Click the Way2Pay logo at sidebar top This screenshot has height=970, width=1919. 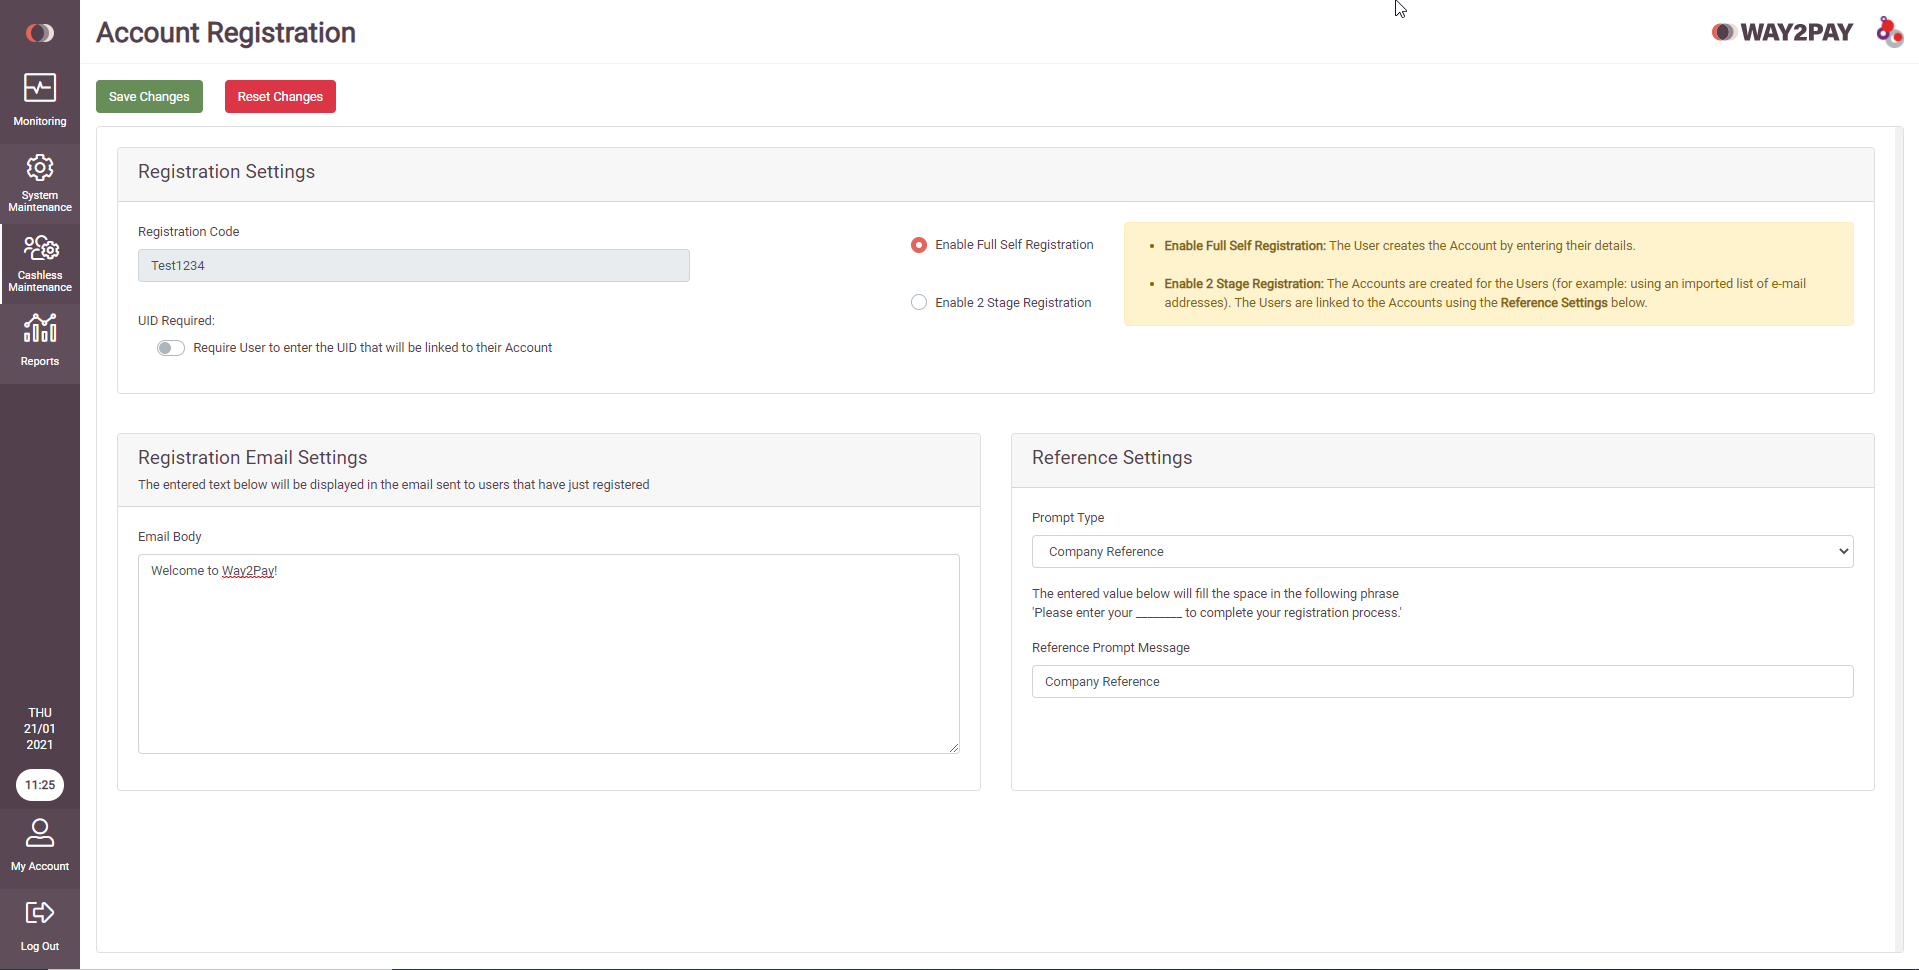[40, 33]
